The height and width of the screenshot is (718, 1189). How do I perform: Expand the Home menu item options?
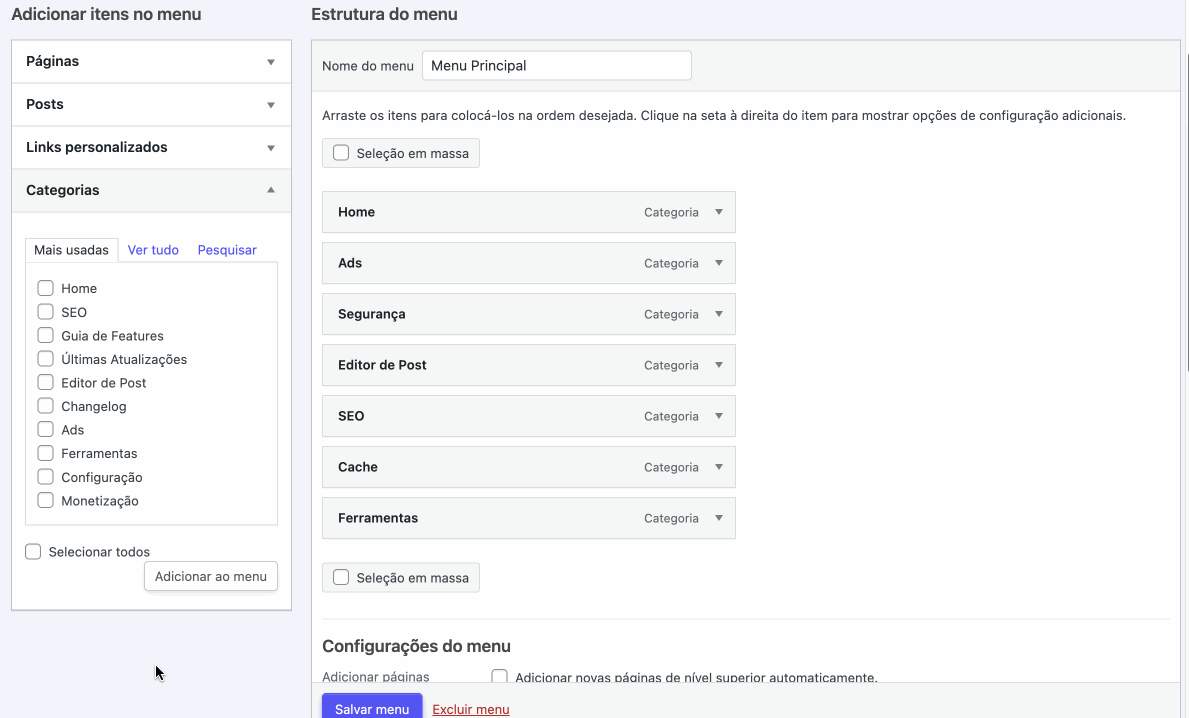tap(719, 212)
